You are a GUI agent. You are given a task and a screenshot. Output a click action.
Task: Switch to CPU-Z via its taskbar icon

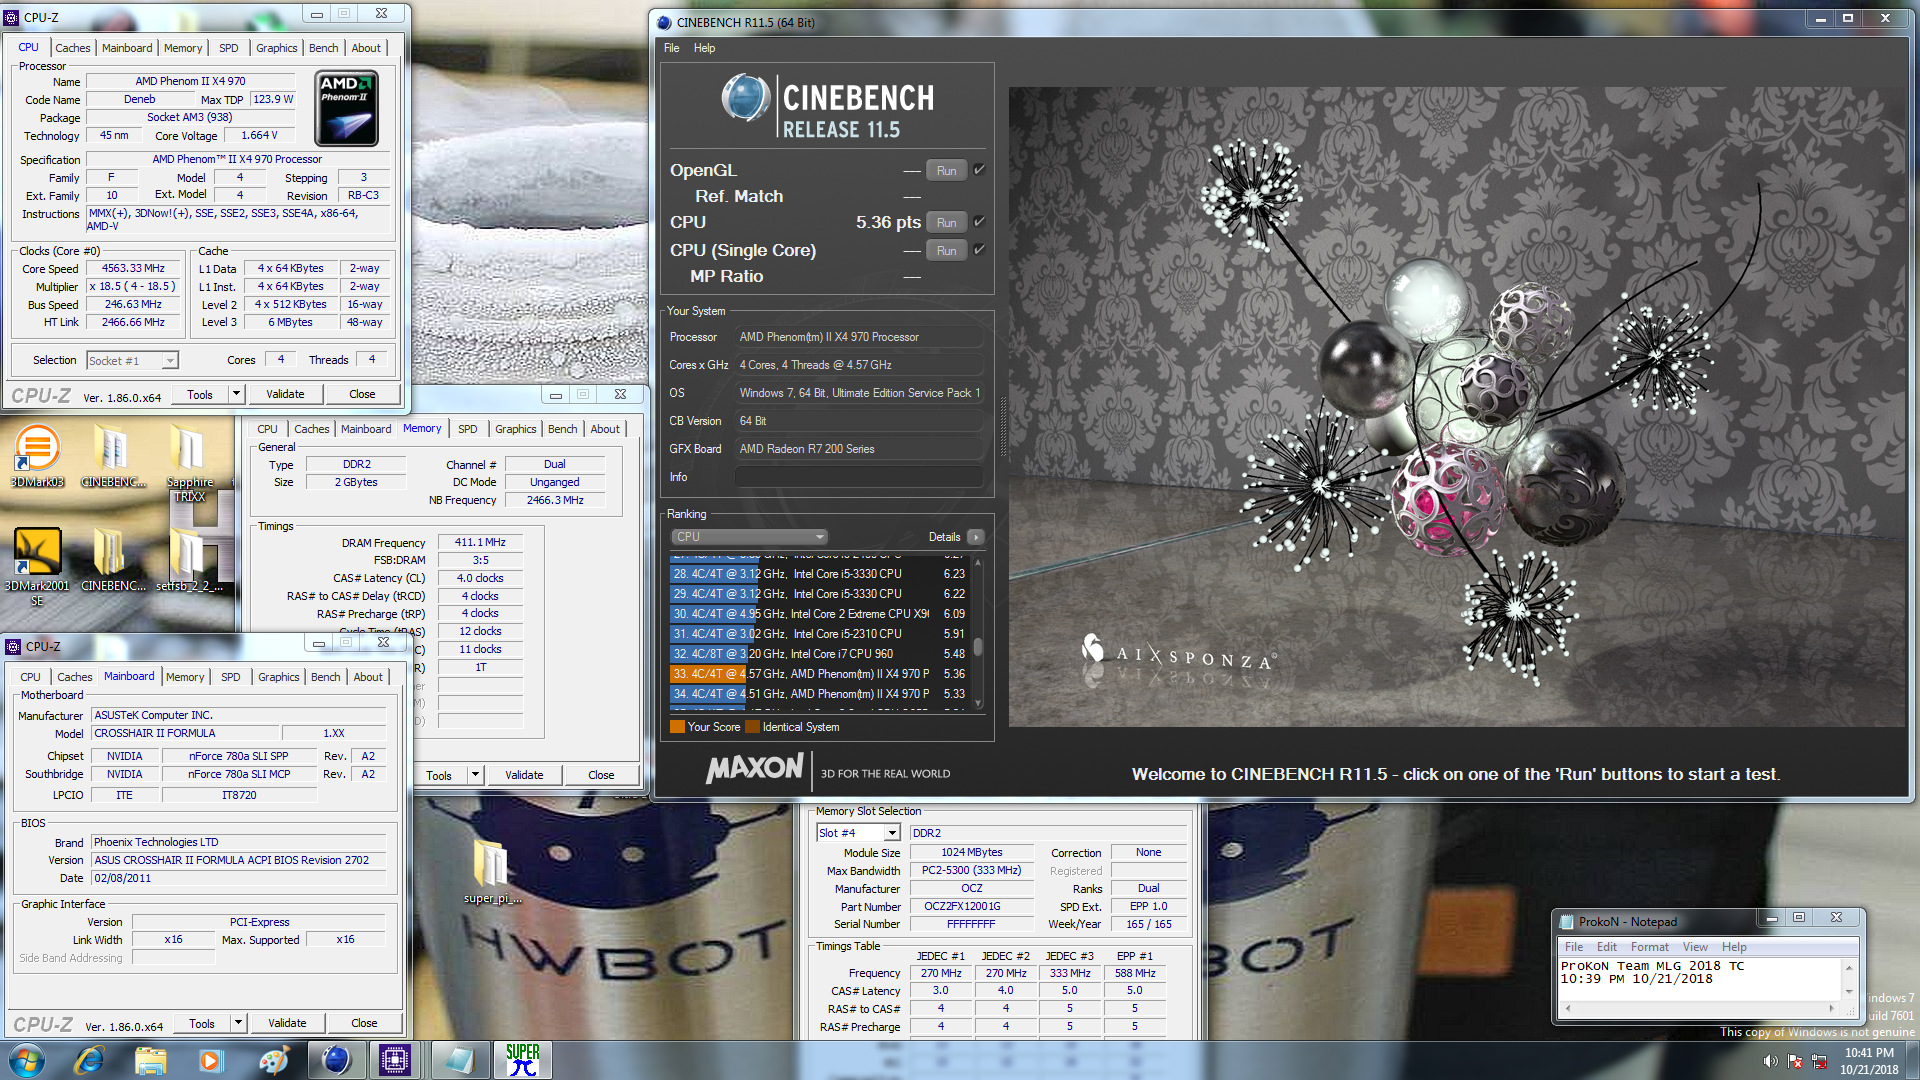tap(395, 1060)
